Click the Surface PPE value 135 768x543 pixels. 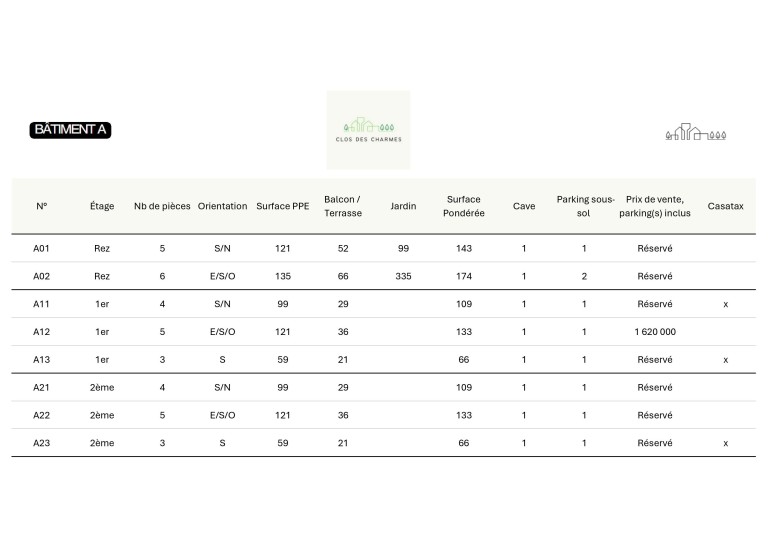[283, 276]
